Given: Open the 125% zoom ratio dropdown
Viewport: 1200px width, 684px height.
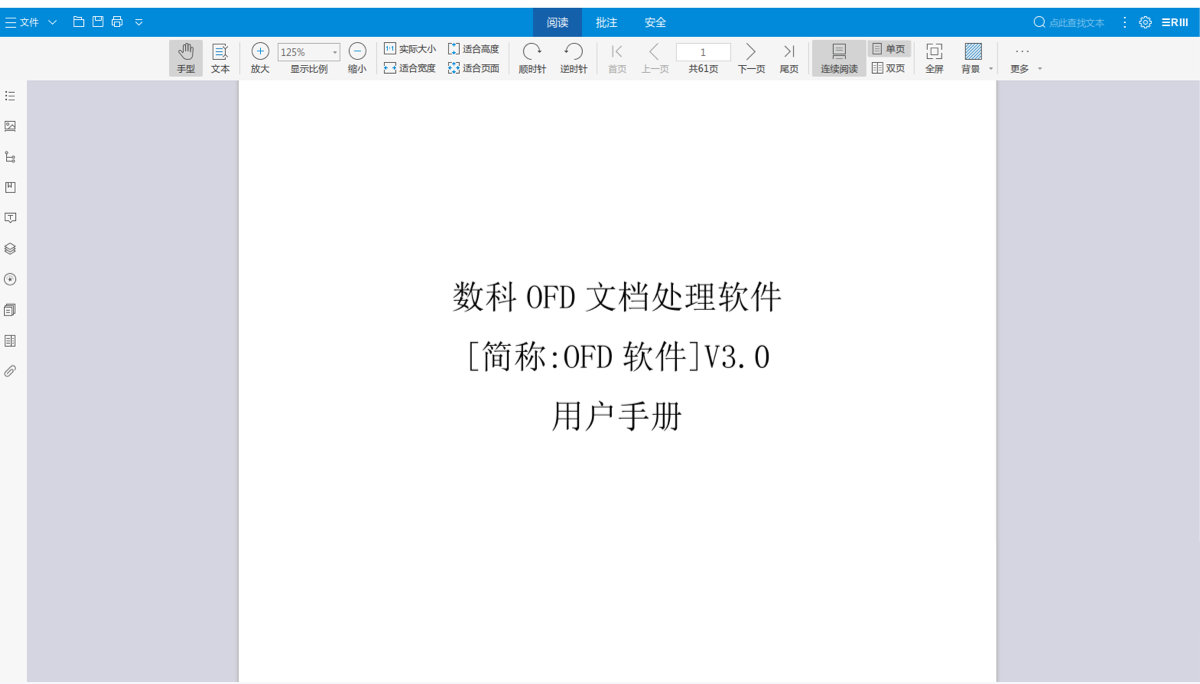Looking at the screenshot, I should [x=334, y=53].
